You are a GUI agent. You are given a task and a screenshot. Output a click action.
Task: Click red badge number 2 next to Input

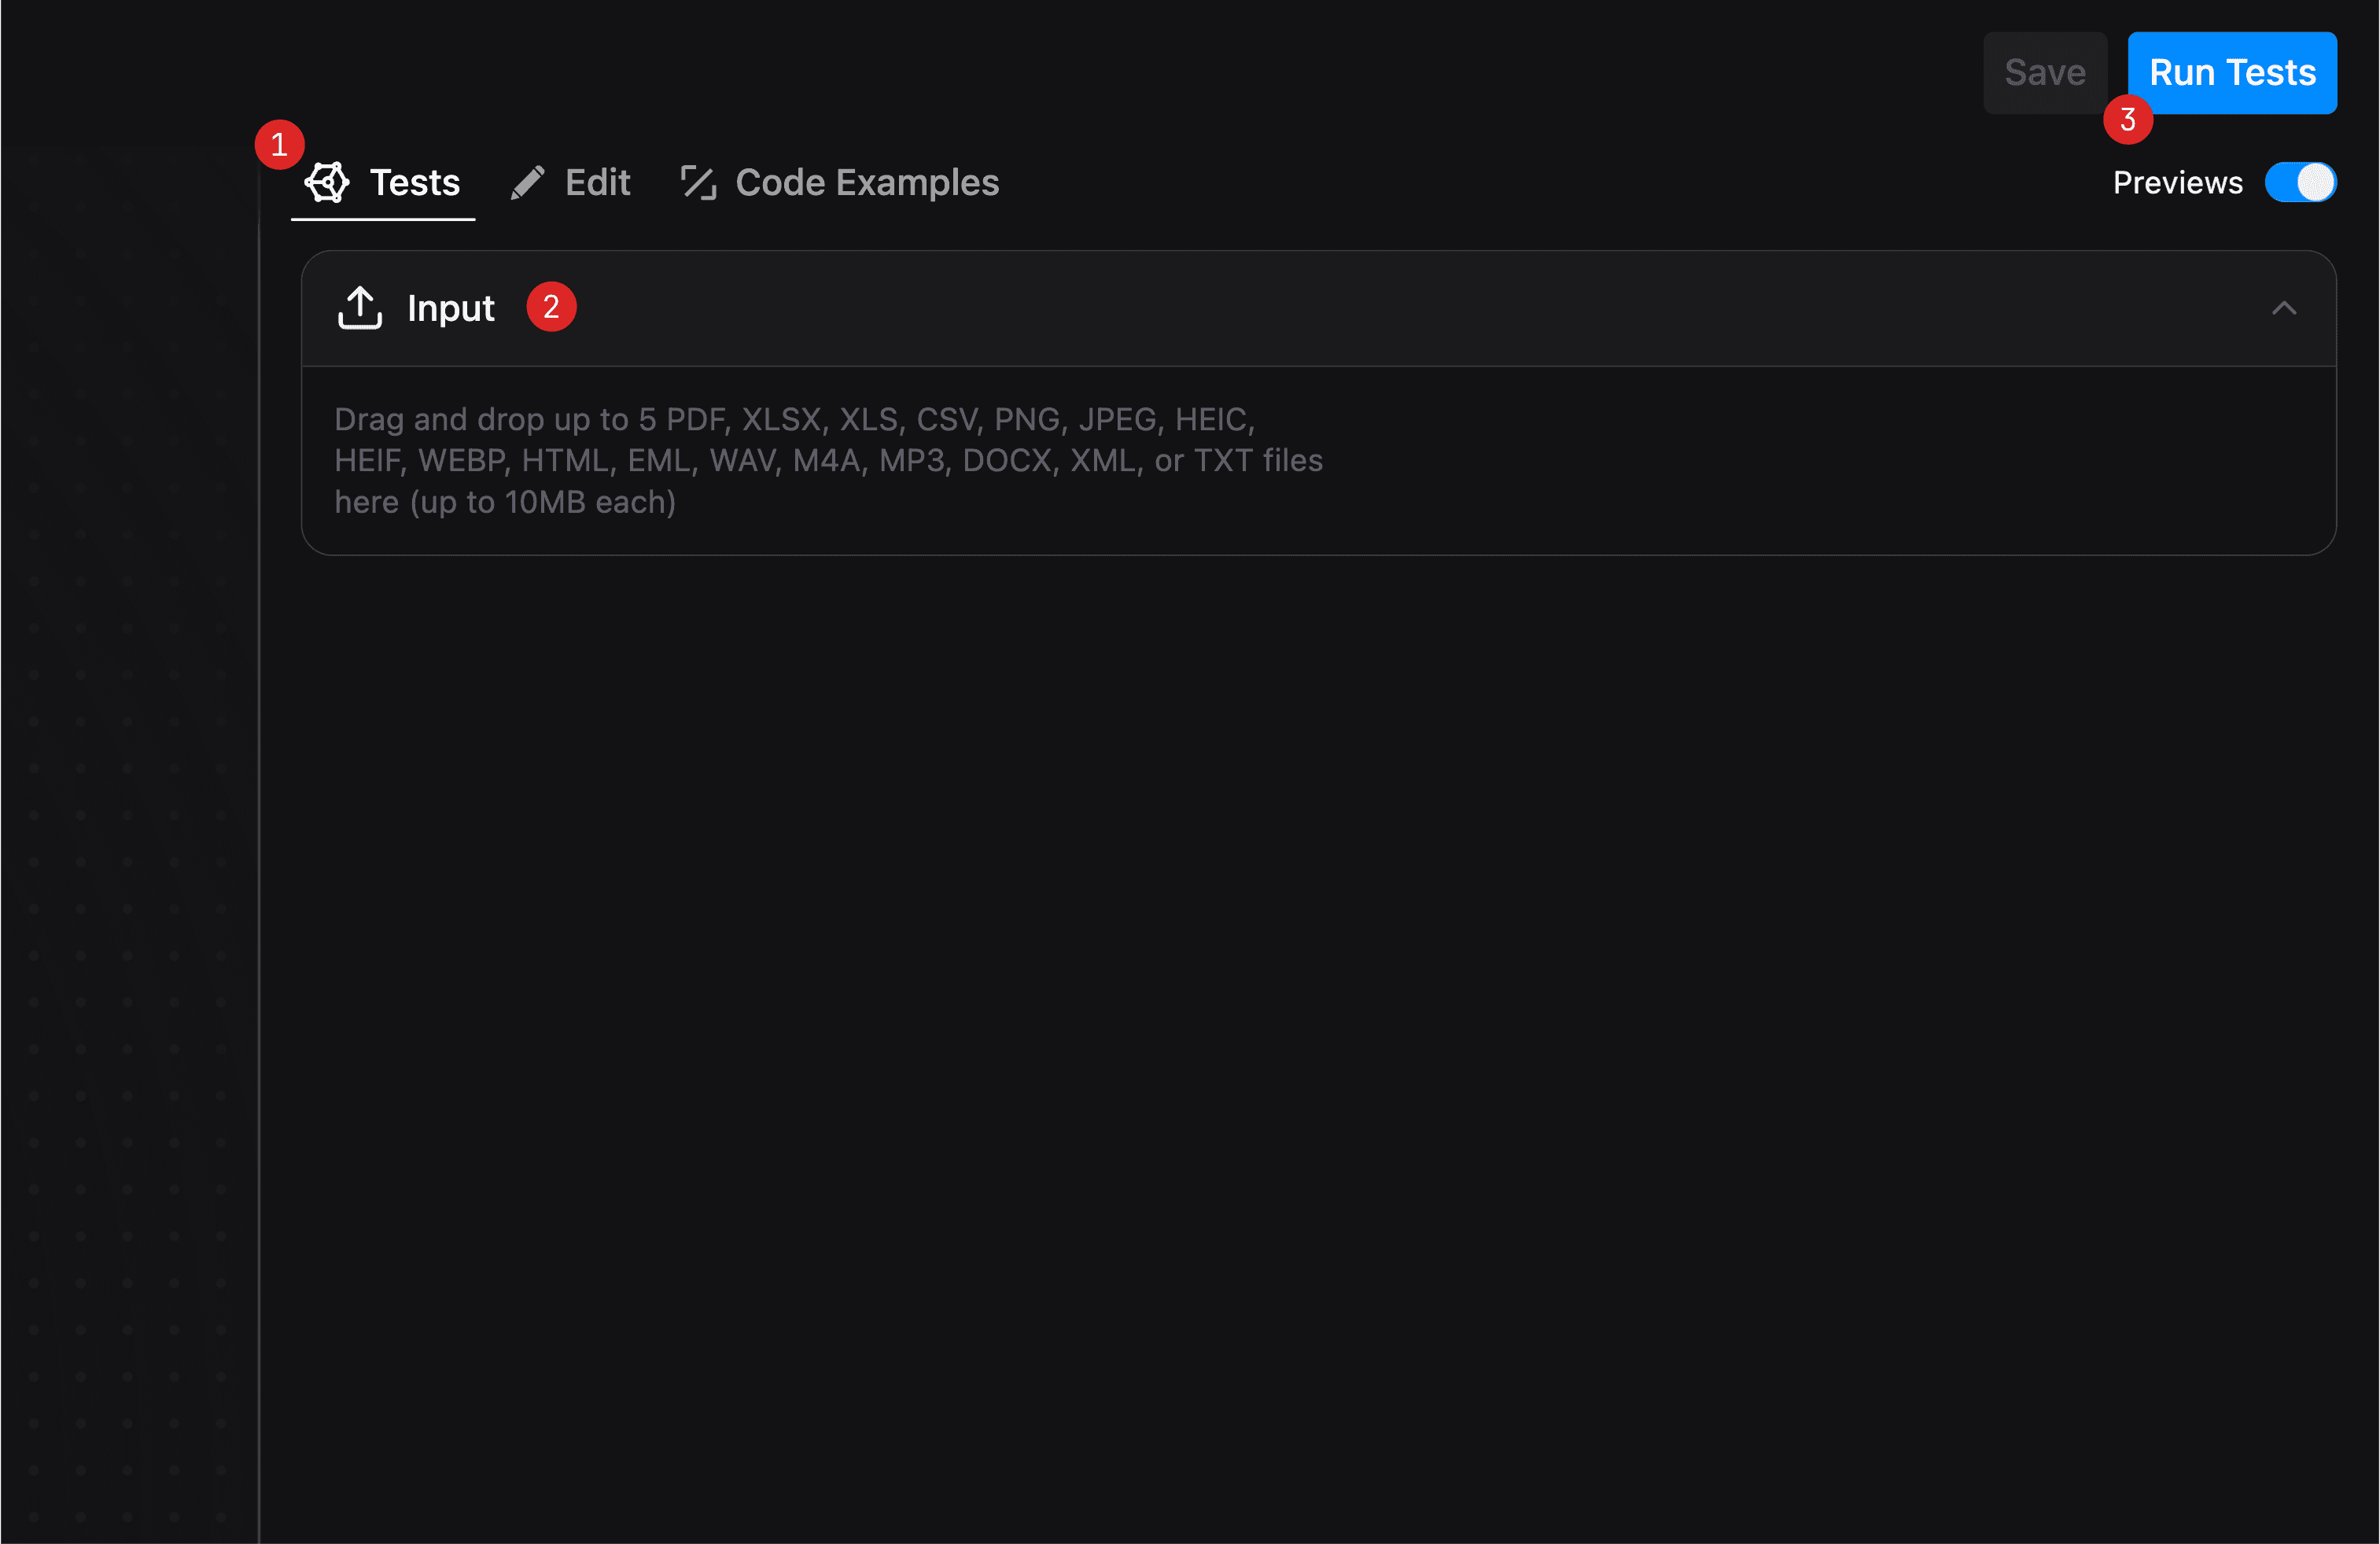tap(551, 307)
